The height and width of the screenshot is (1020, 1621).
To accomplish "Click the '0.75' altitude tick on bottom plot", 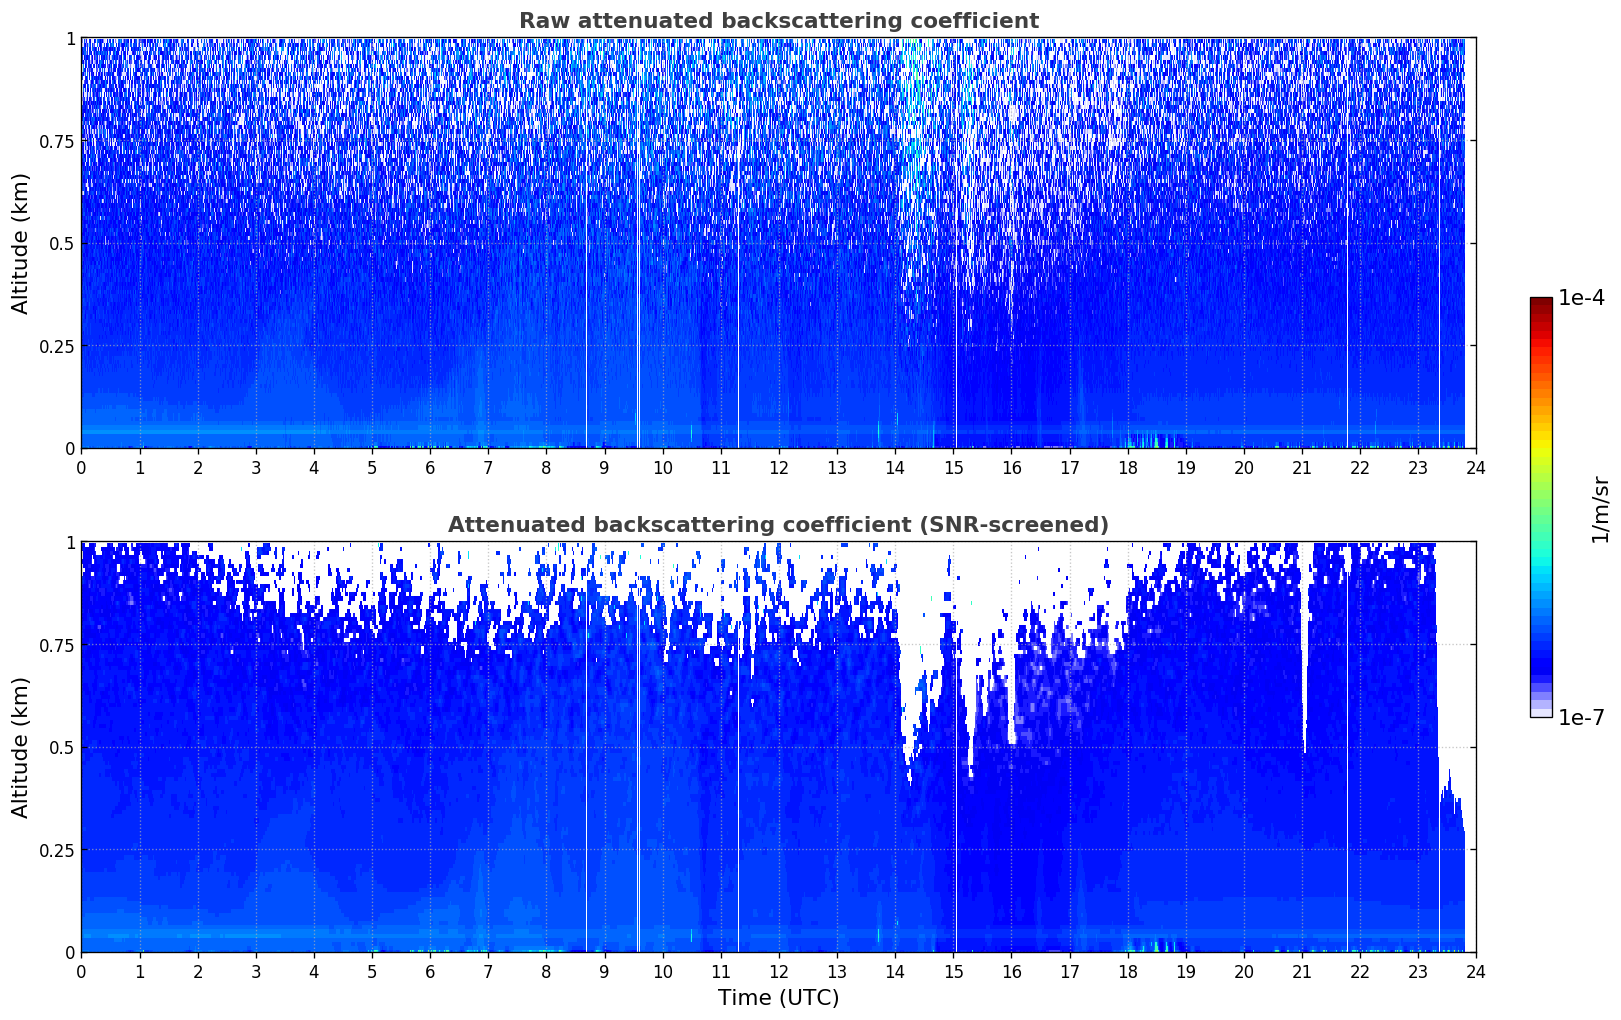I will (x=56, y=646).
